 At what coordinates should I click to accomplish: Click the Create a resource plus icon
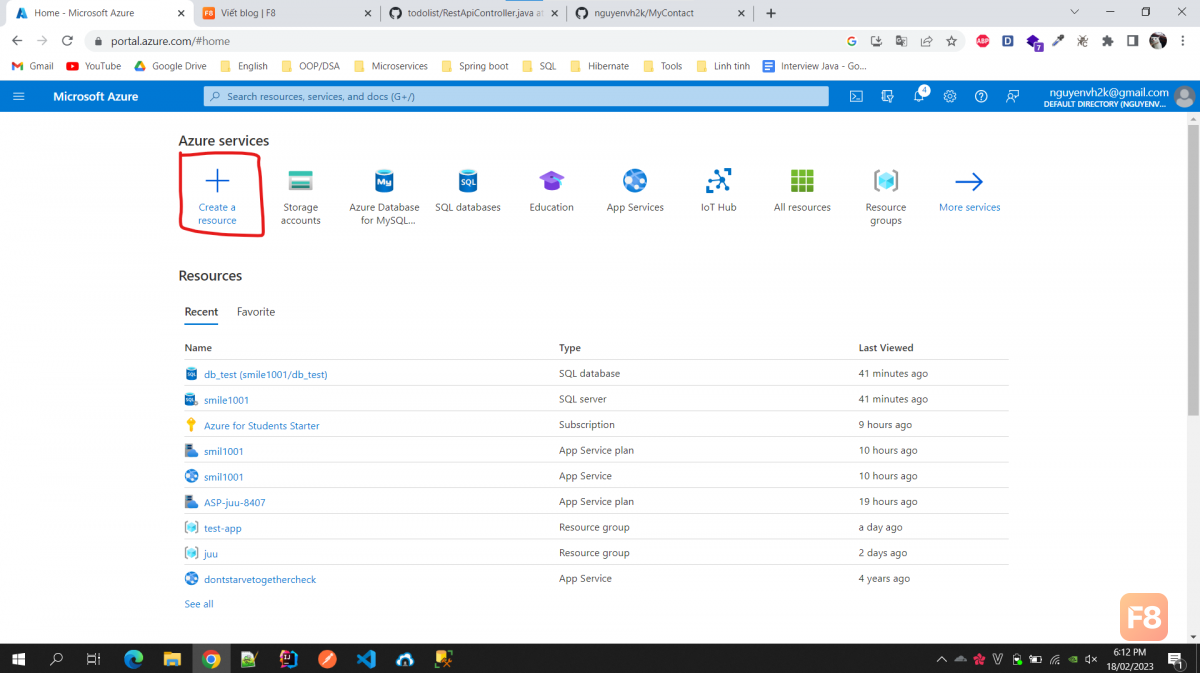[x=217, y=181]
